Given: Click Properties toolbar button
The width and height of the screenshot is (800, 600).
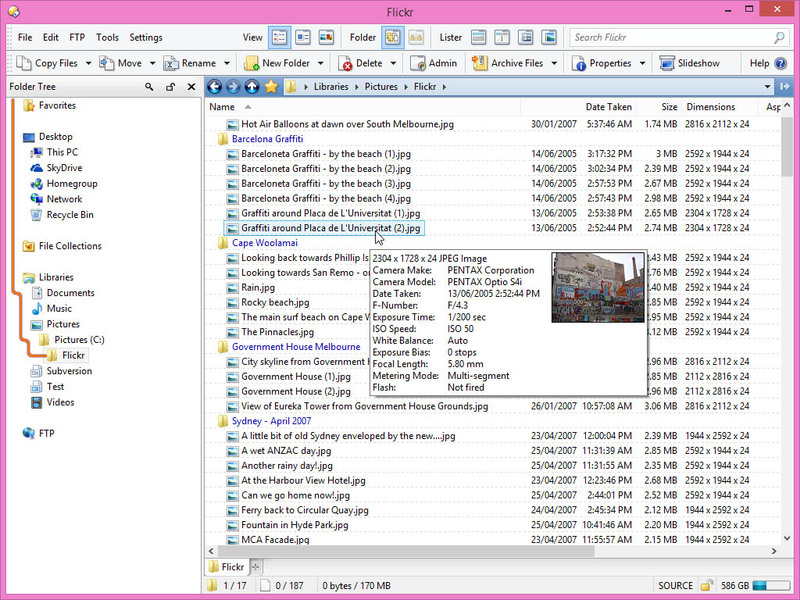Looking at the screenshot, I should 602,63.
